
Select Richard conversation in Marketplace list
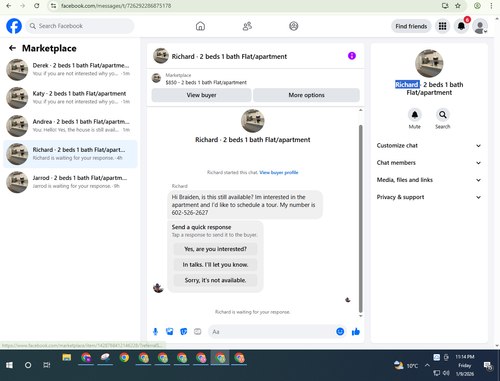click(x=70, y=154)
